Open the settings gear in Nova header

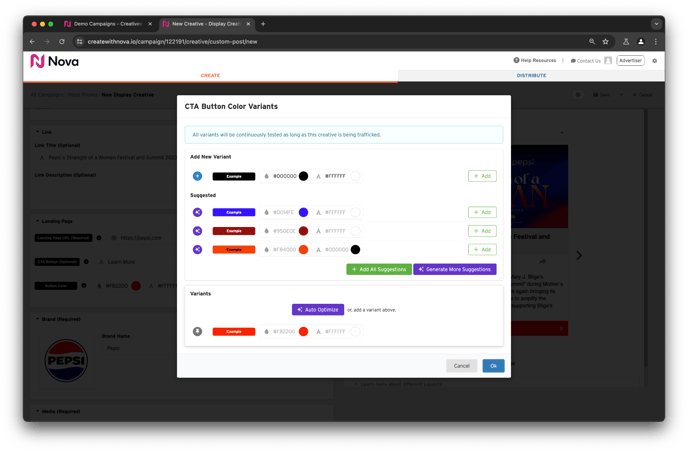click(655, 61)
